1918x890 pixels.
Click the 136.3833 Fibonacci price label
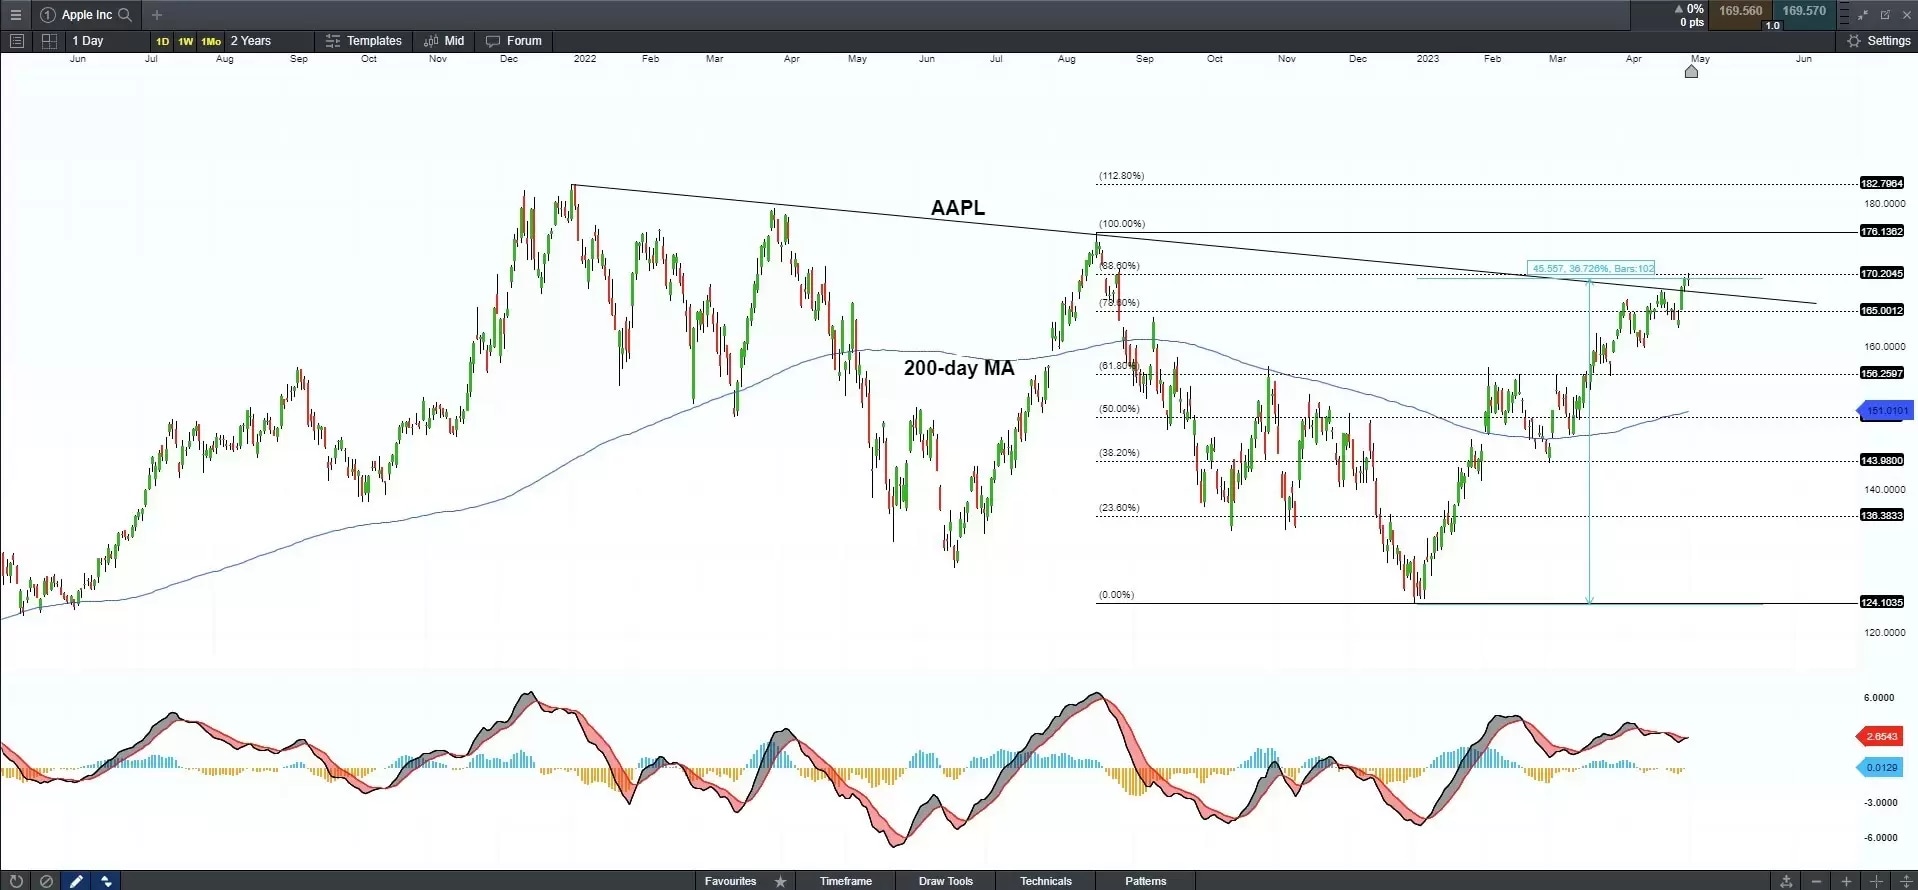(1881, 515)
